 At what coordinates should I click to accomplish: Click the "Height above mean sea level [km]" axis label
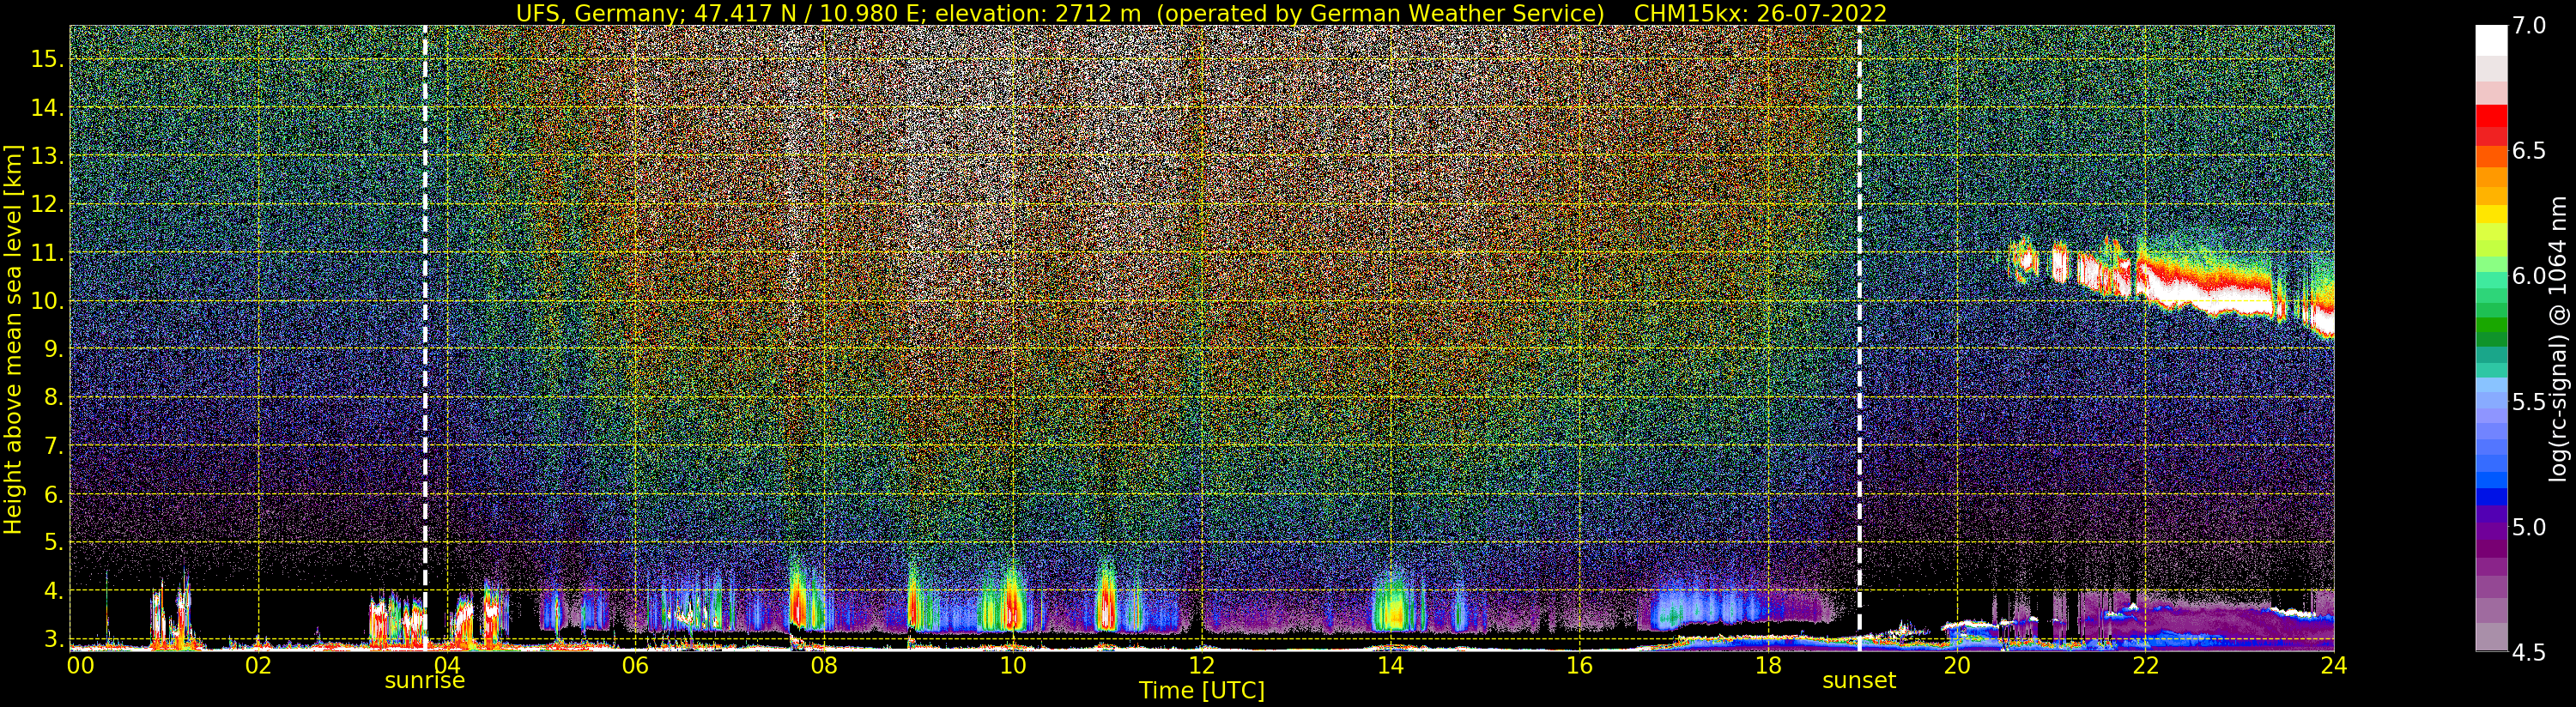13,338
